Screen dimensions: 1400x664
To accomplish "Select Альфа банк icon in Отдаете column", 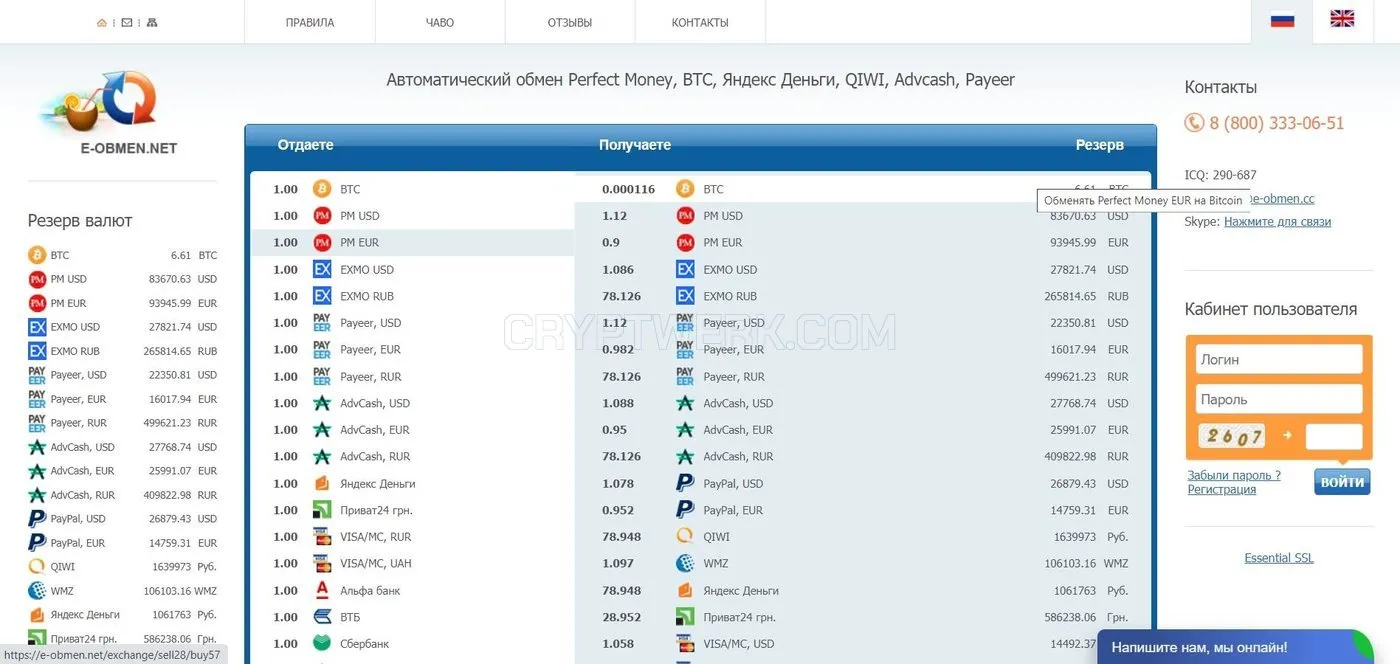I will tap(322, 590).
